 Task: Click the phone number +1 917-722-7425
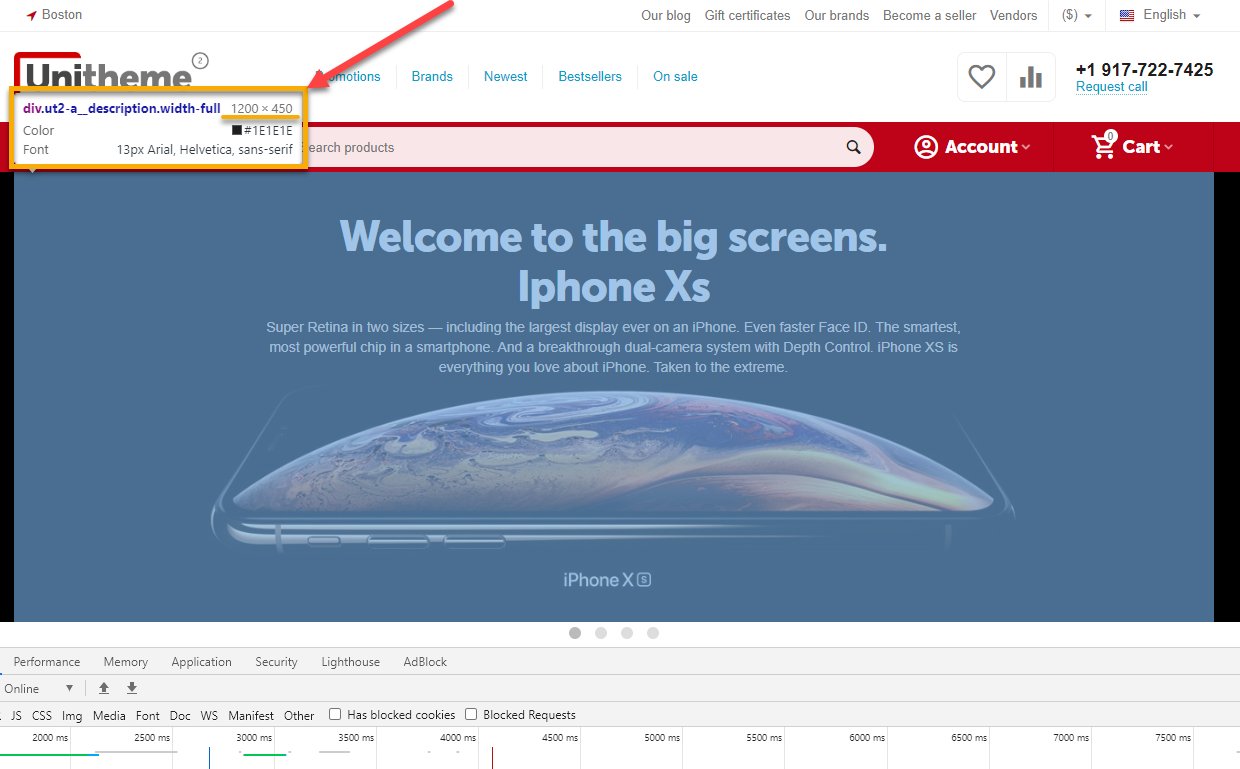point(1144,70)
